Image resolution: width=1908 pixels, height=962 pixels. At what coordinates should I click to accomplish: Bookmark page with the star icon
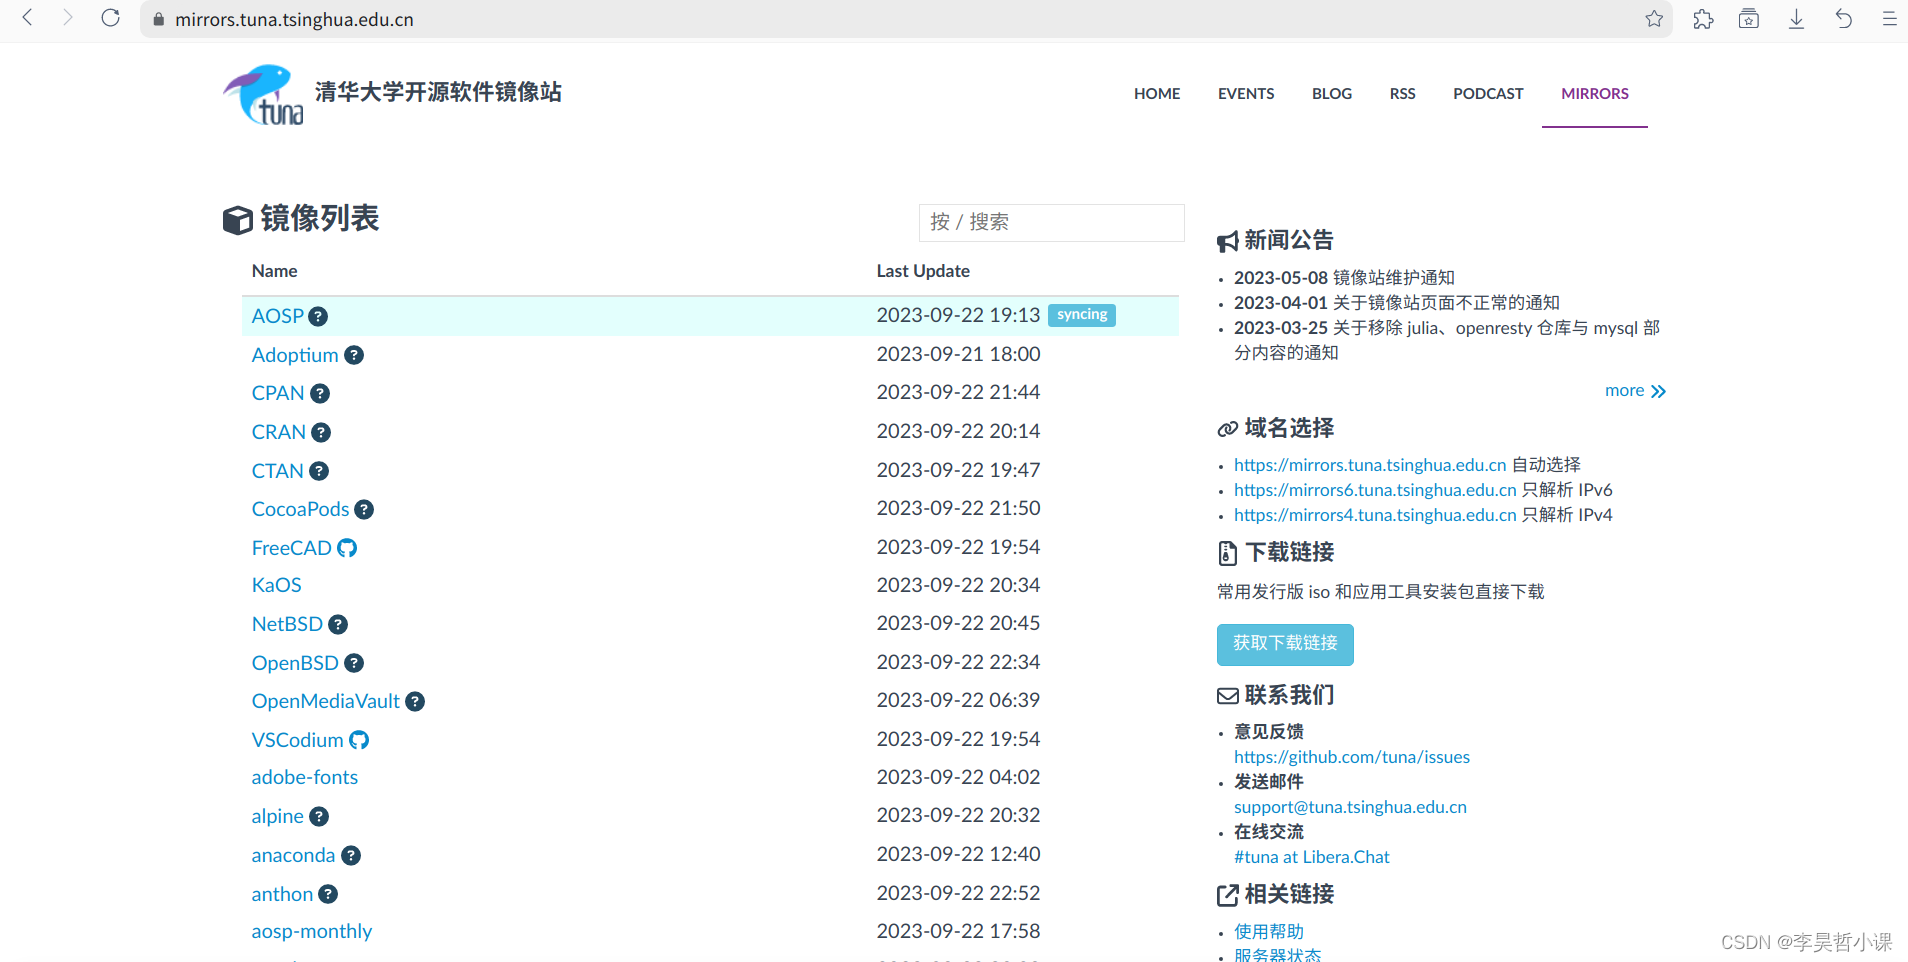[1654, 19]
